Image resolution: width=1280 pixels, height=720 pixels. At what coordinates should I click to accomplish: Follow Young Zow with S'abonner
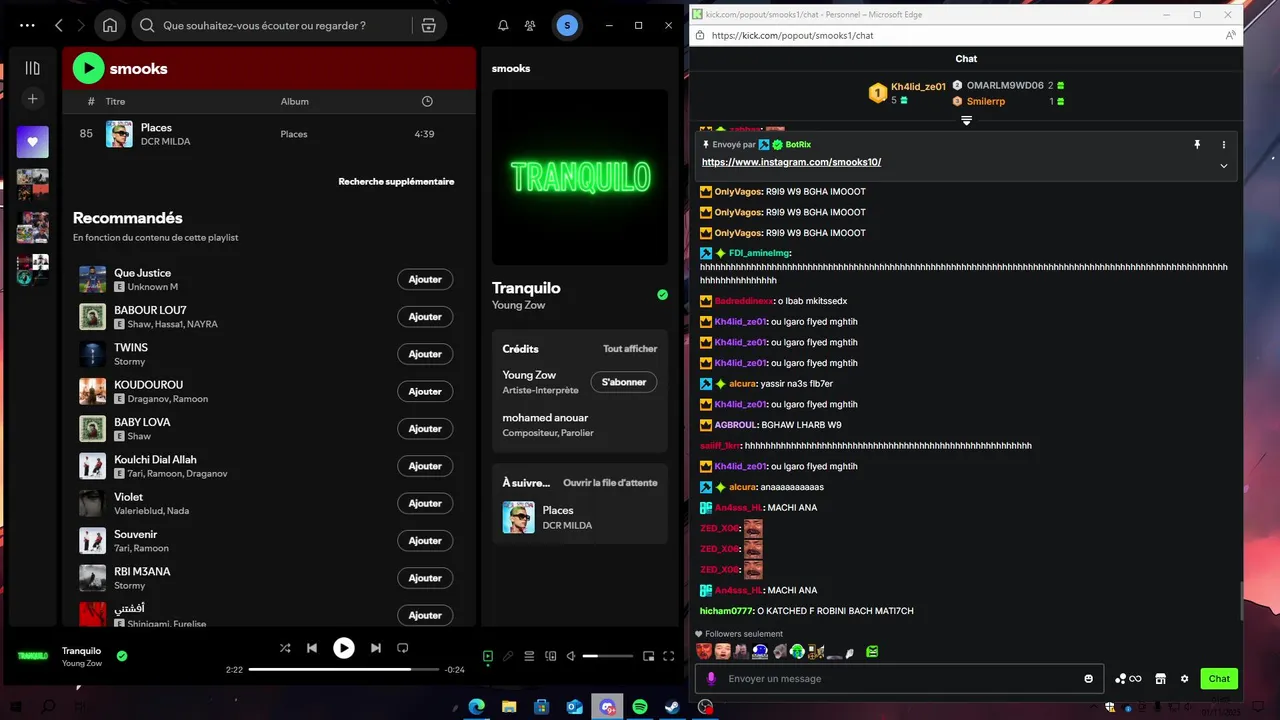pyautogui.click(x=624, y=382)
